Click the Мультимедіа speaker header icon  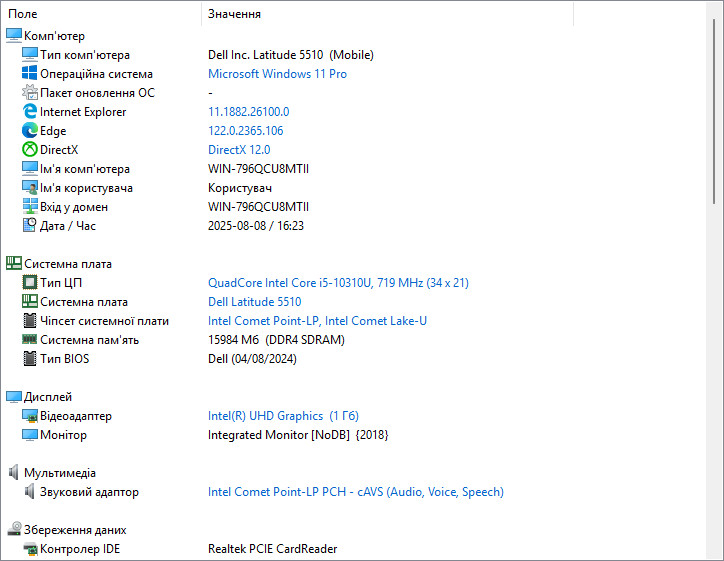click(x=14, y=472)
